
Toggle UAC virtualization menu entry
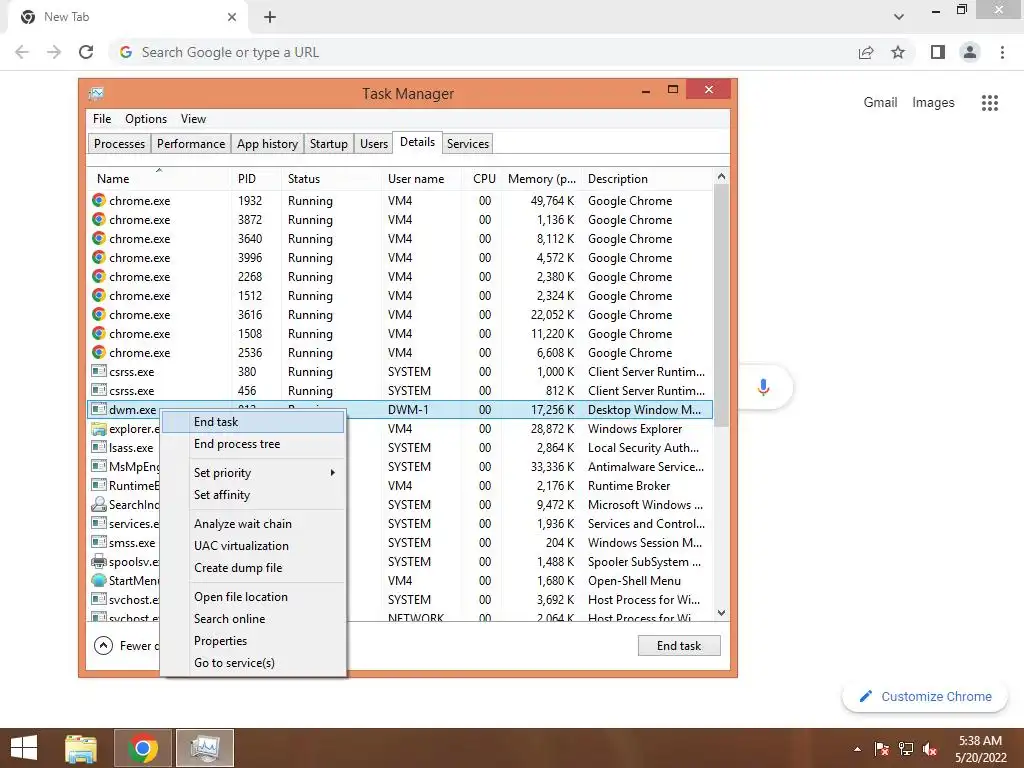pyautogui.click(x=253, y=546)
